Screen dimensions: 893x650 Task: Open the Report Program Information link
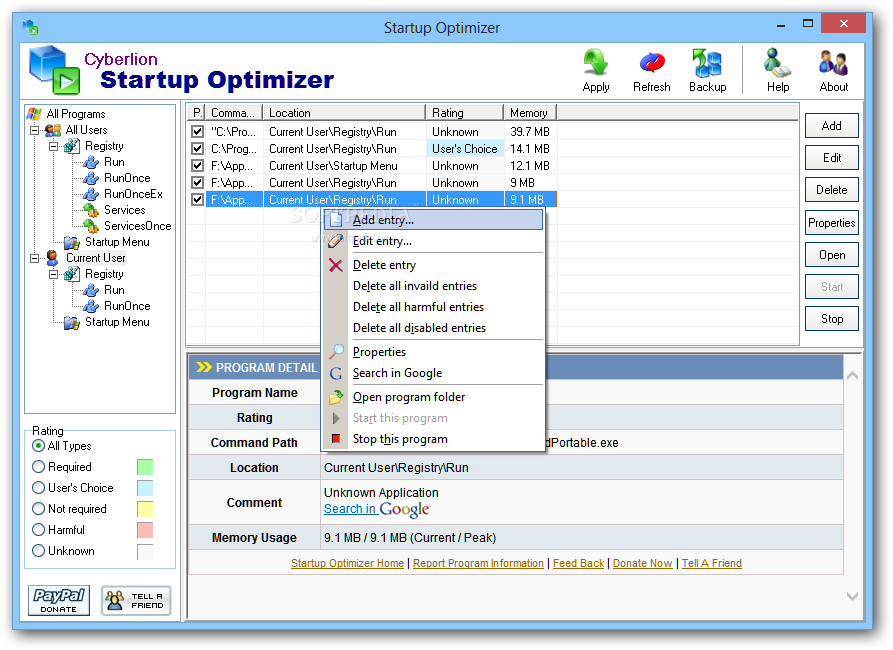point(478,563)
